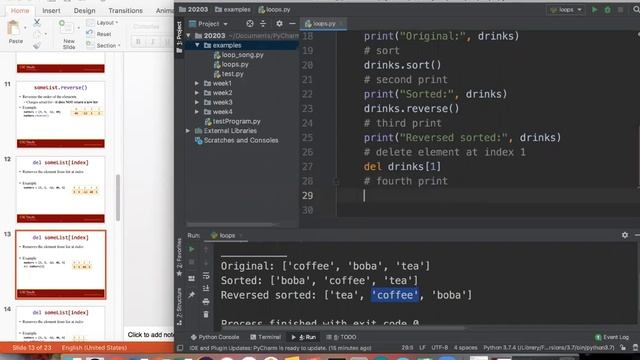Viewport: 640px width, 360px height.
Task: Click the 20203 breadcrumb in PyCharm
Action: click(194, 9)
